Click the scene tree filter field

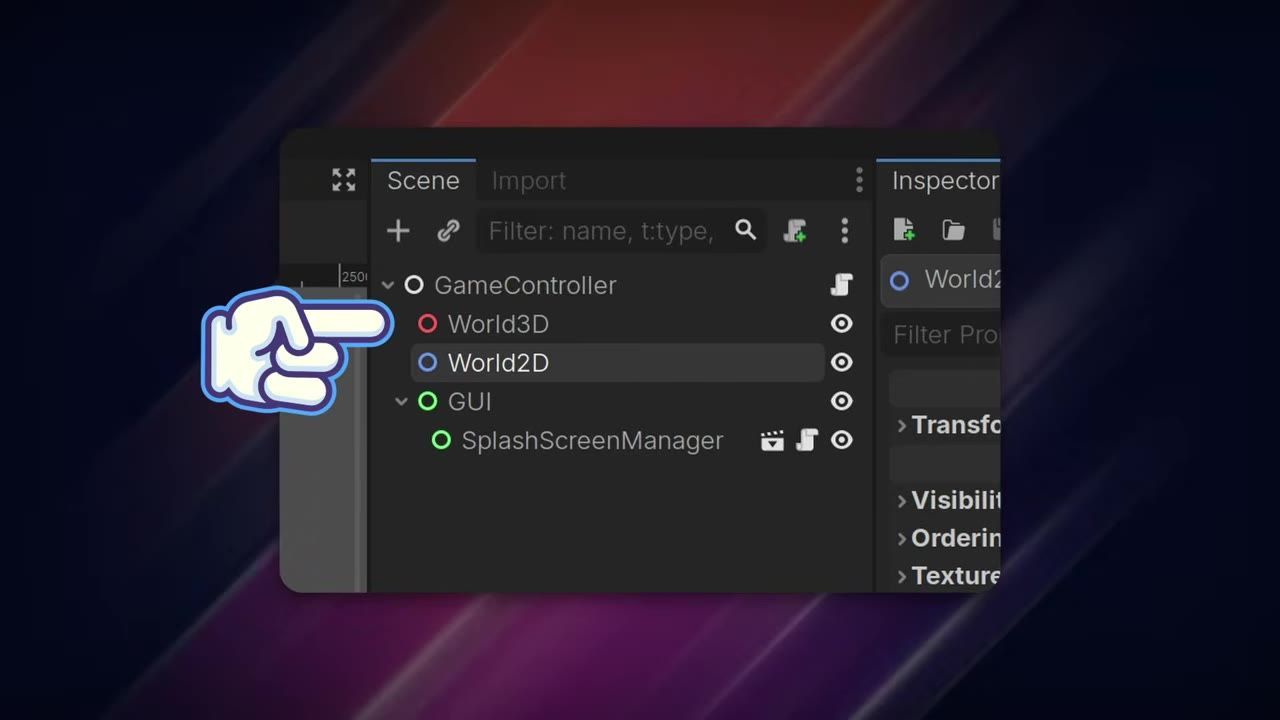(x=621, y=231)
